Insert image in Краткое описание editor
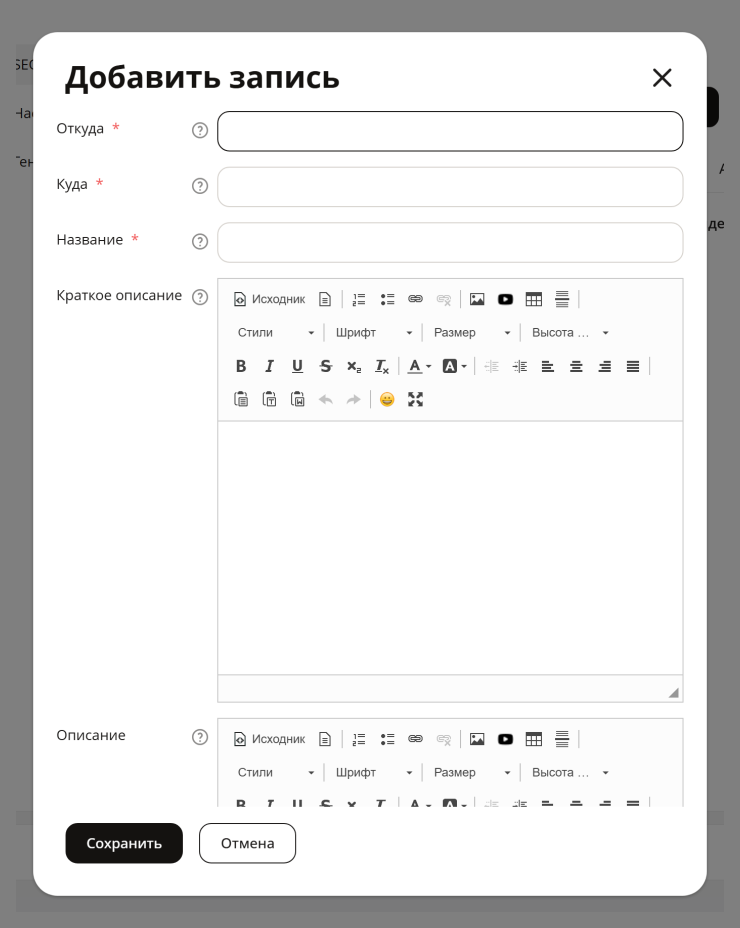The height and width of the screenshot is (928, 740). click(477, 299)
